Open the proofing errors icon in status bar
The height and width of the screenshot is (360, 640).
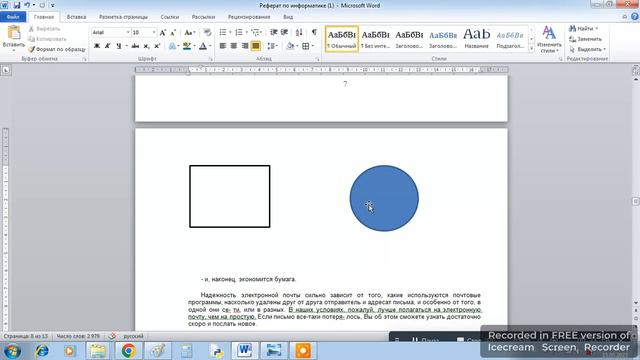[112, 336]
